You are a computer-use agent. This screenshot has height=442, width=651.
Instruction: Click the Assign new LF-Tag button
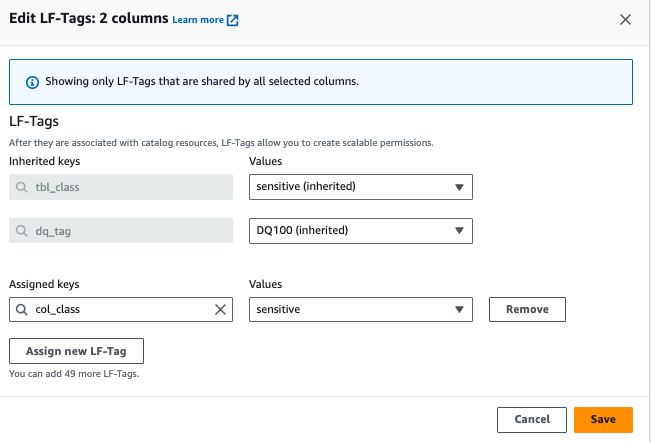pyautogui.click(x=76, y=352)
